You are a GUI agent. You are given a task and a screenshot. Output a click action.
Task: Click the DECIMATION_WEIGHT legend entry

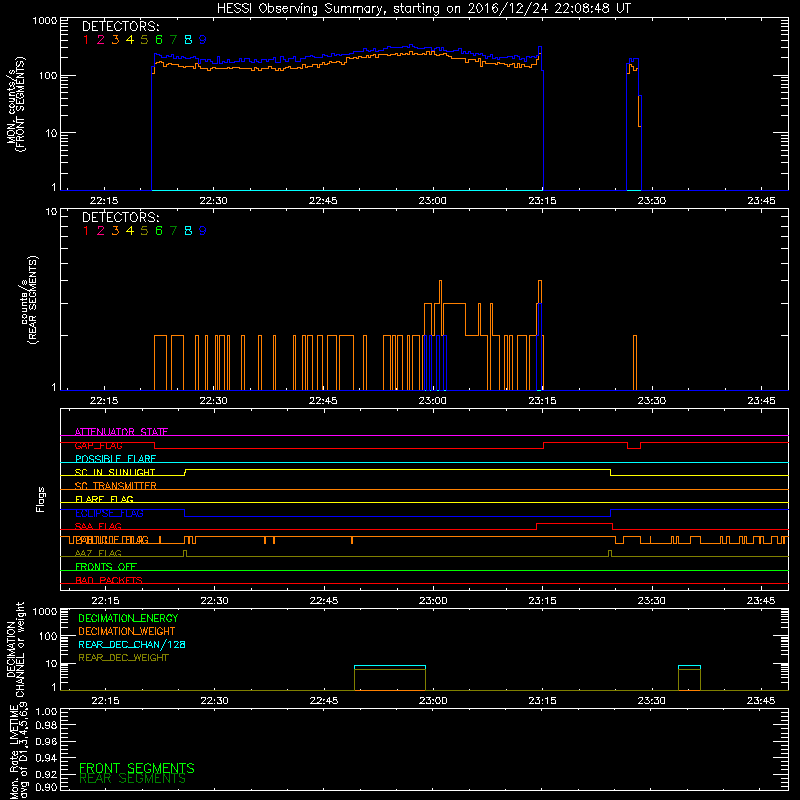click(x=127, y=631)
